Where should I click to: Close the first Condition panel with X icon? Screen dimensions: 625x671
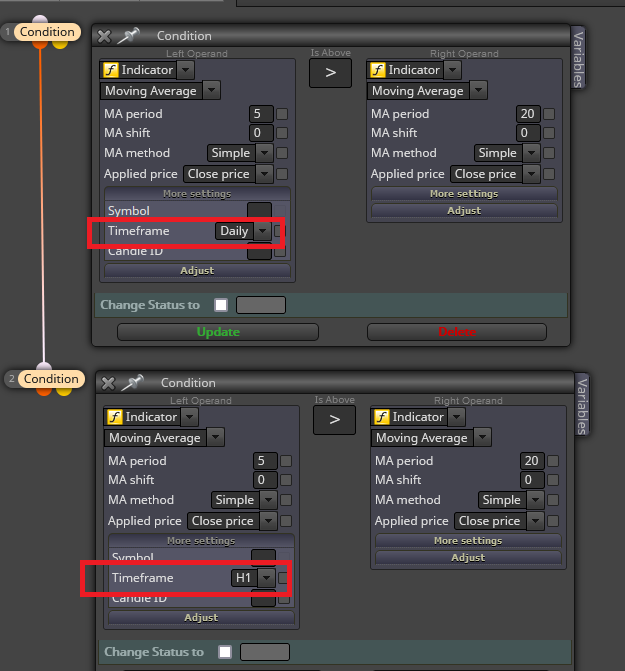(x=104, y=36)
